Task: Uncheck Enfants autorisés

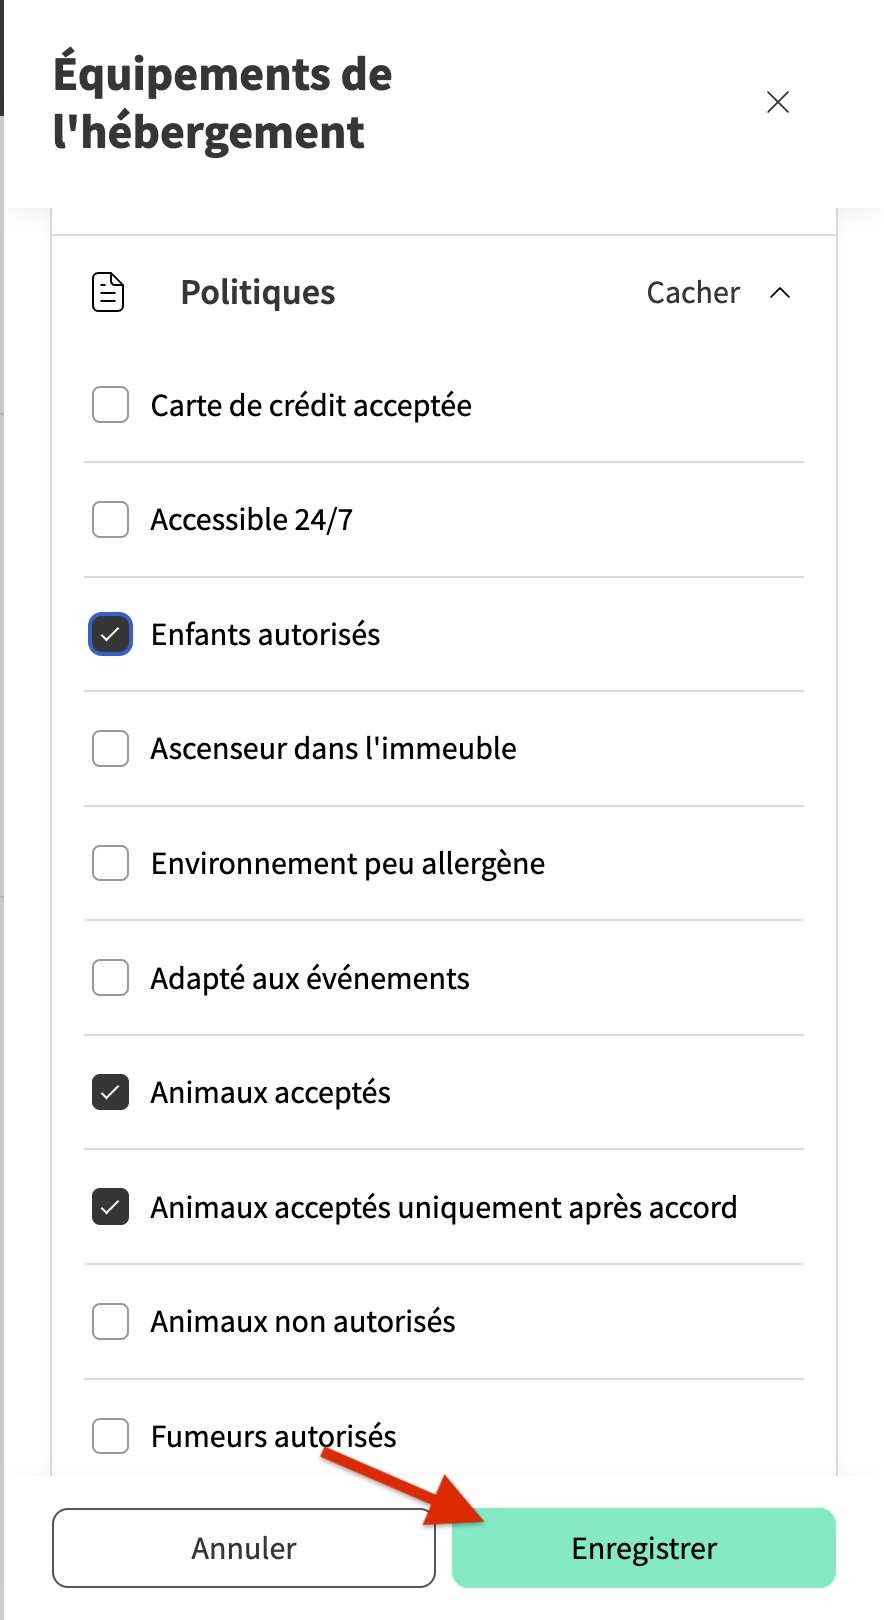Action: click(110, 634)
